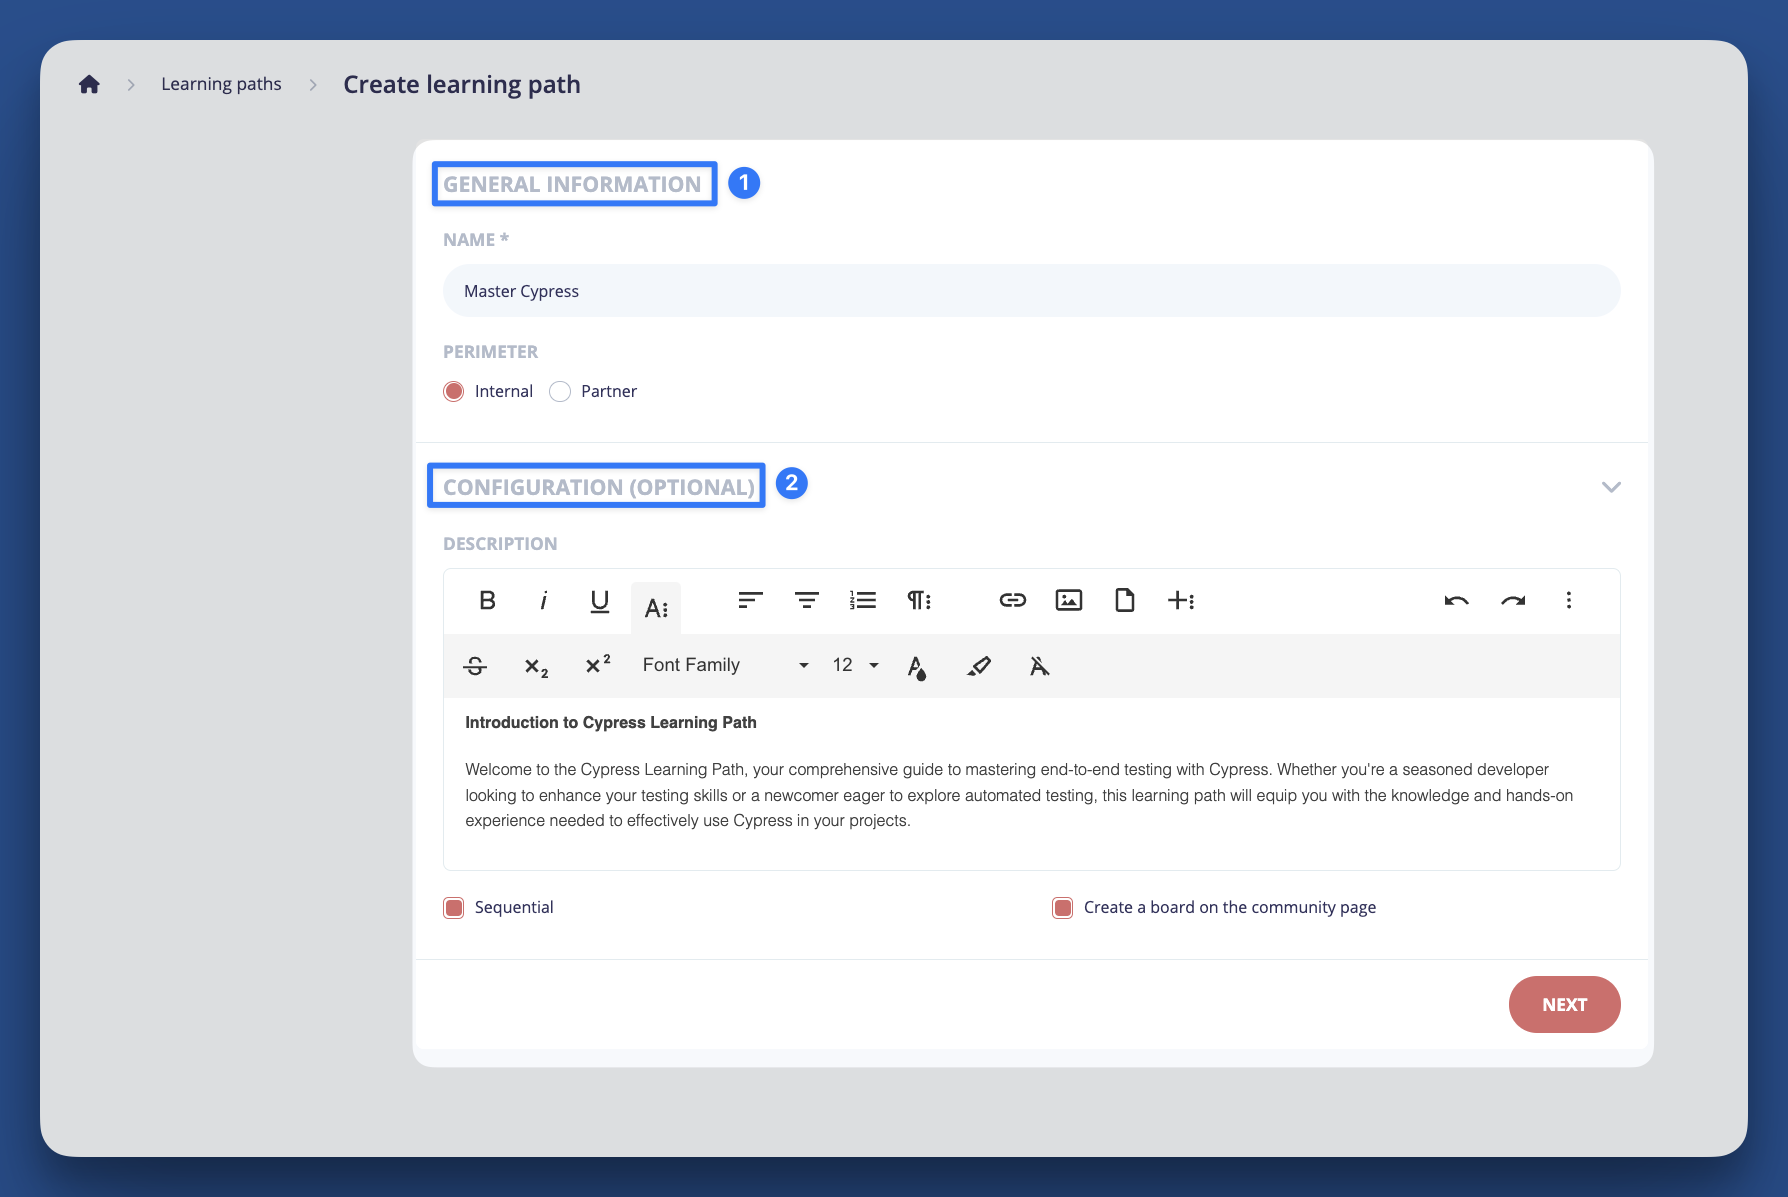Apply superscript formatting
The image size is (1788, 1197).
(597, 665)
